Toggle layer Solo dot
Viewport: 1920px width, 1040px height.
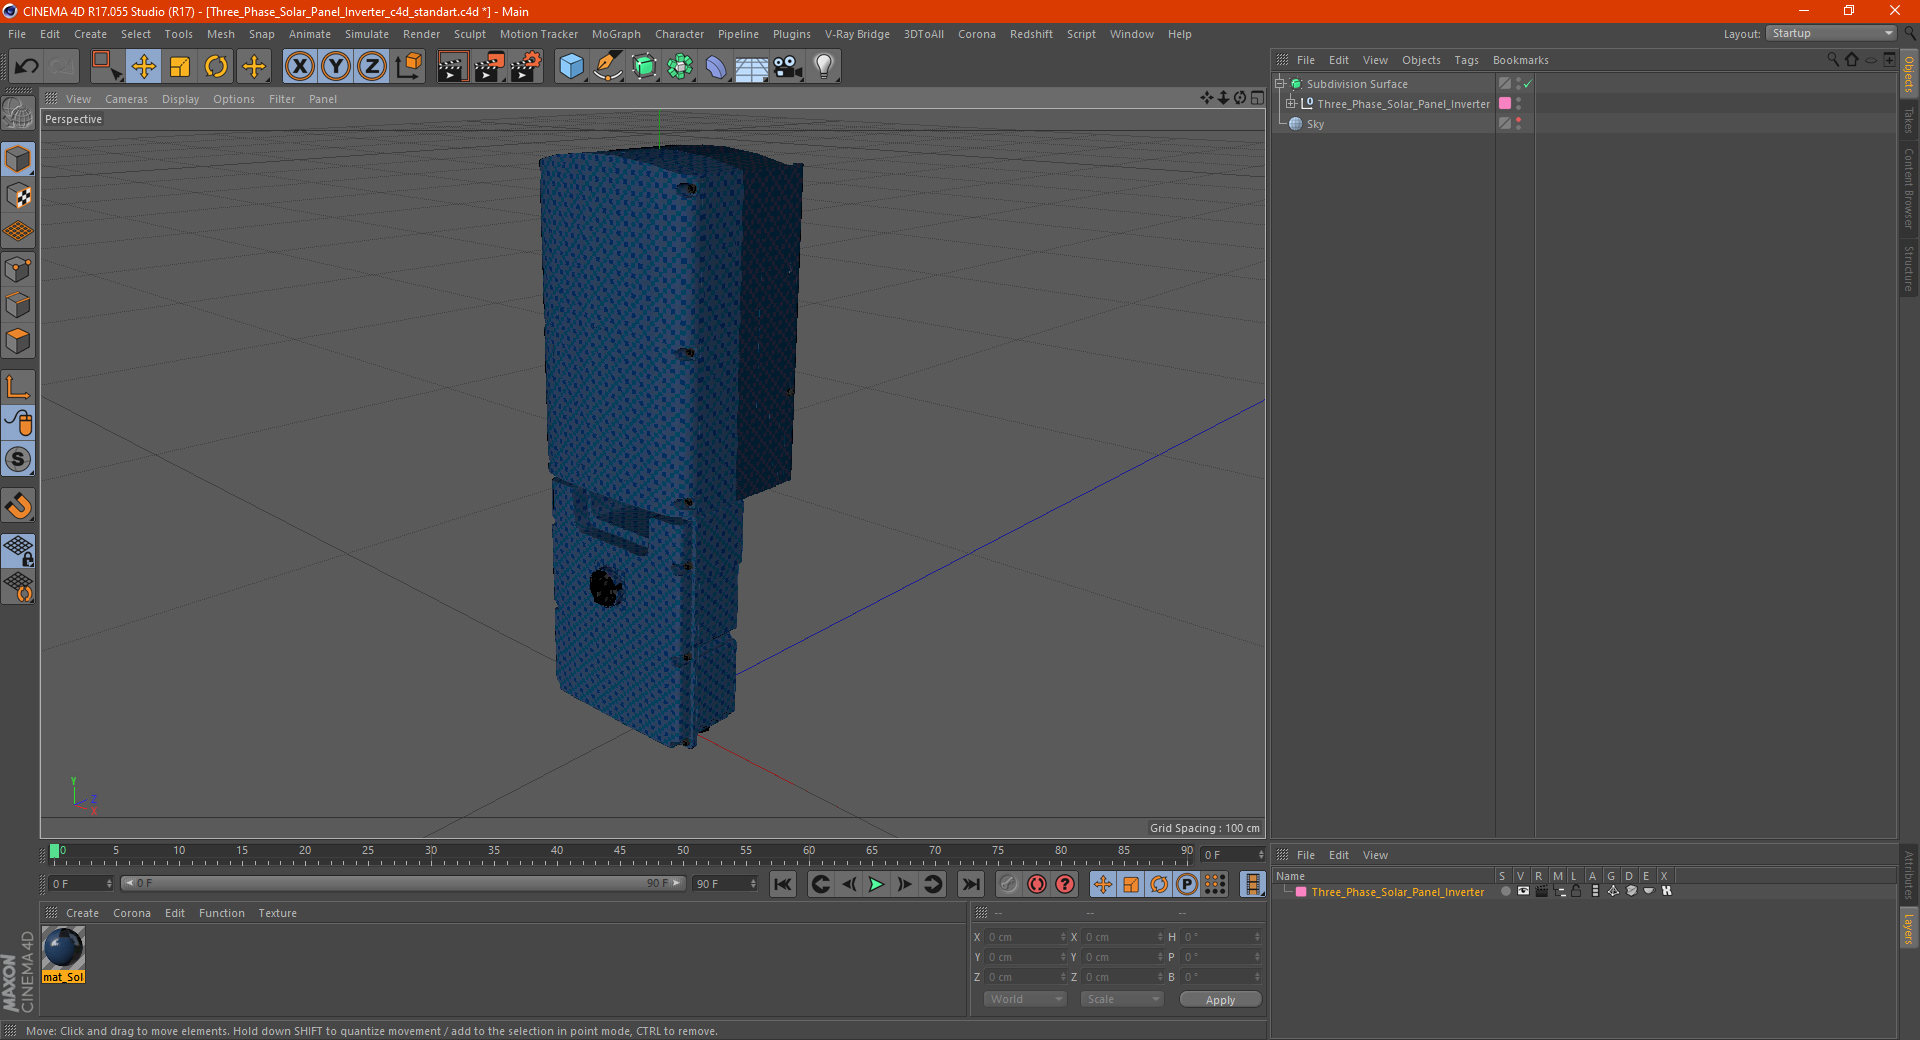1505,891
